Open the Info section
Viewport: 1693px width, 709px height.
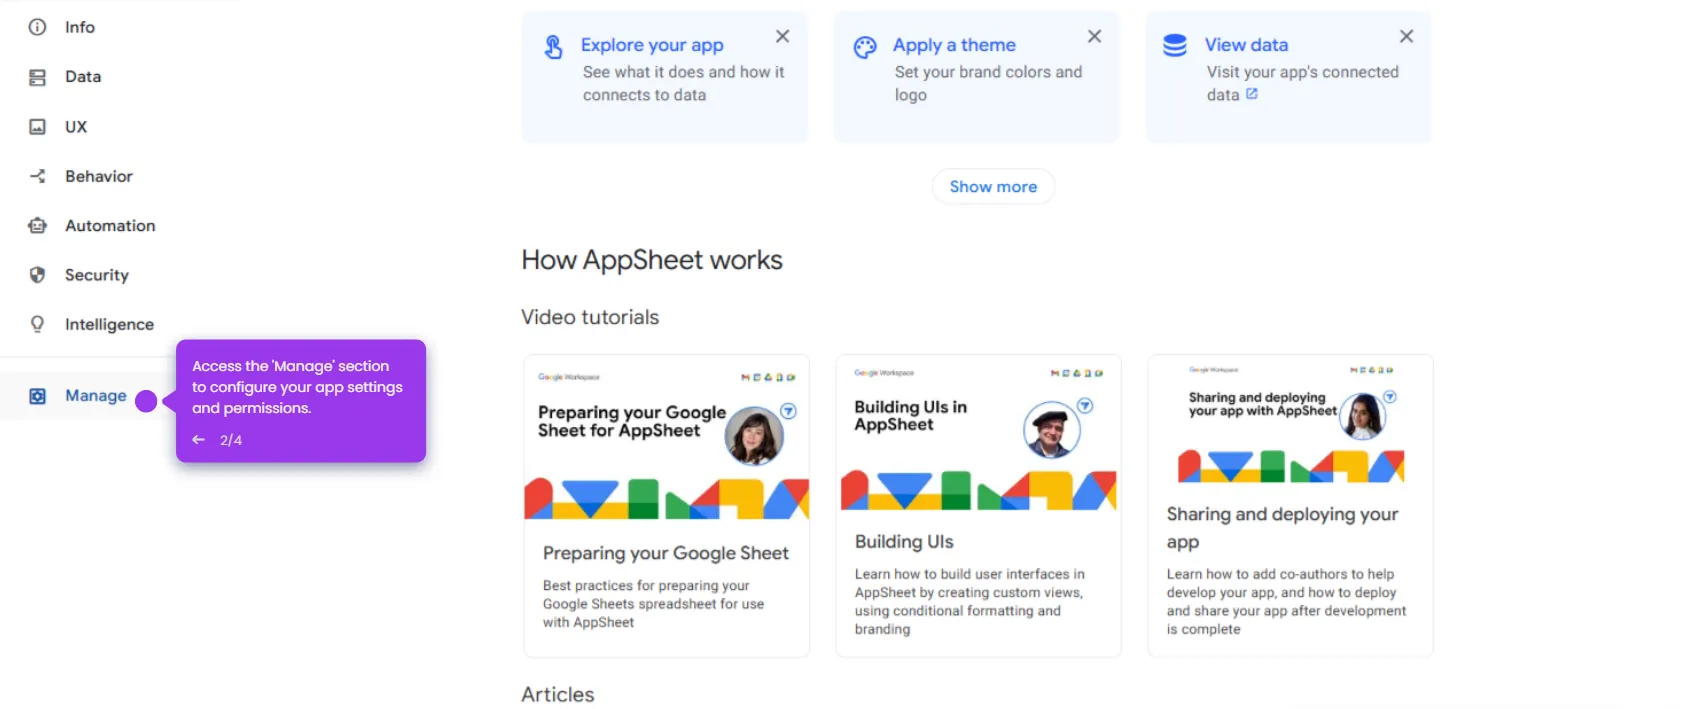click(x=80, y=27)
